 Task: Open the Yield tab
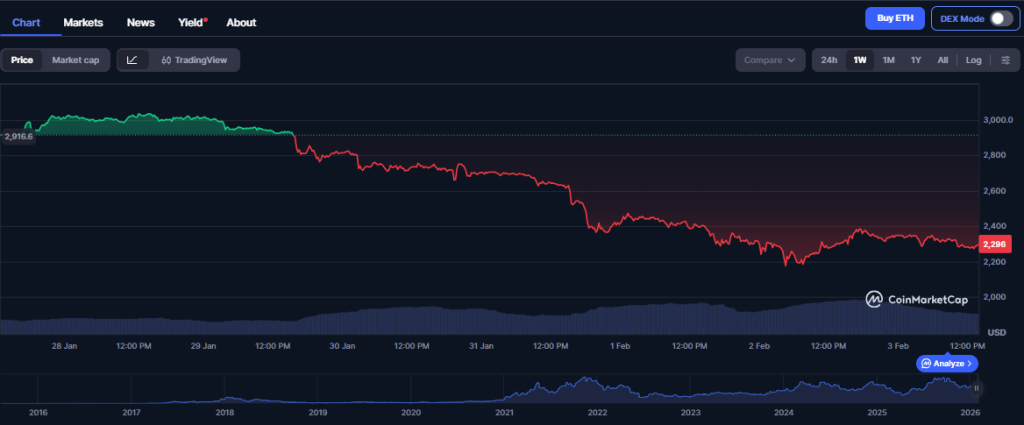tap(192, 22)
